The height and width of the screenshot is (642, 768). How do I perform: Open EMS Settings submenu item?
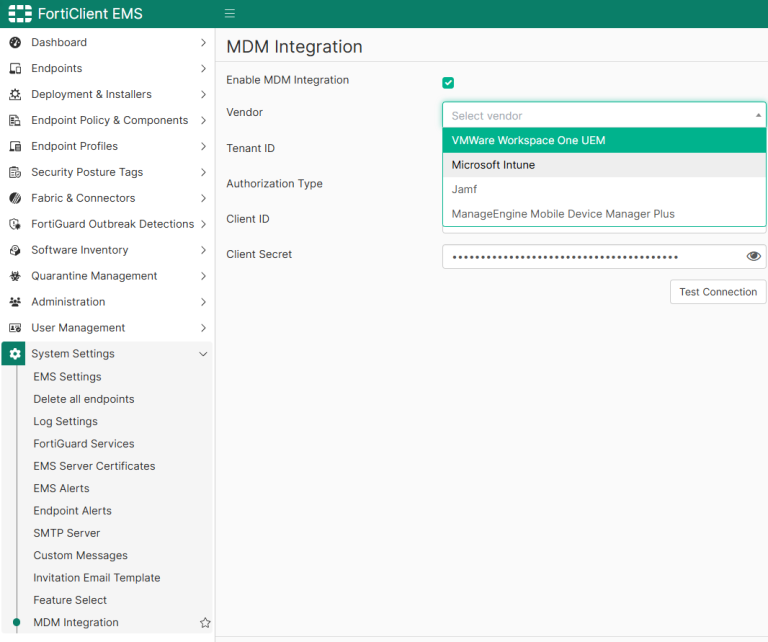(x=67, y=377)
